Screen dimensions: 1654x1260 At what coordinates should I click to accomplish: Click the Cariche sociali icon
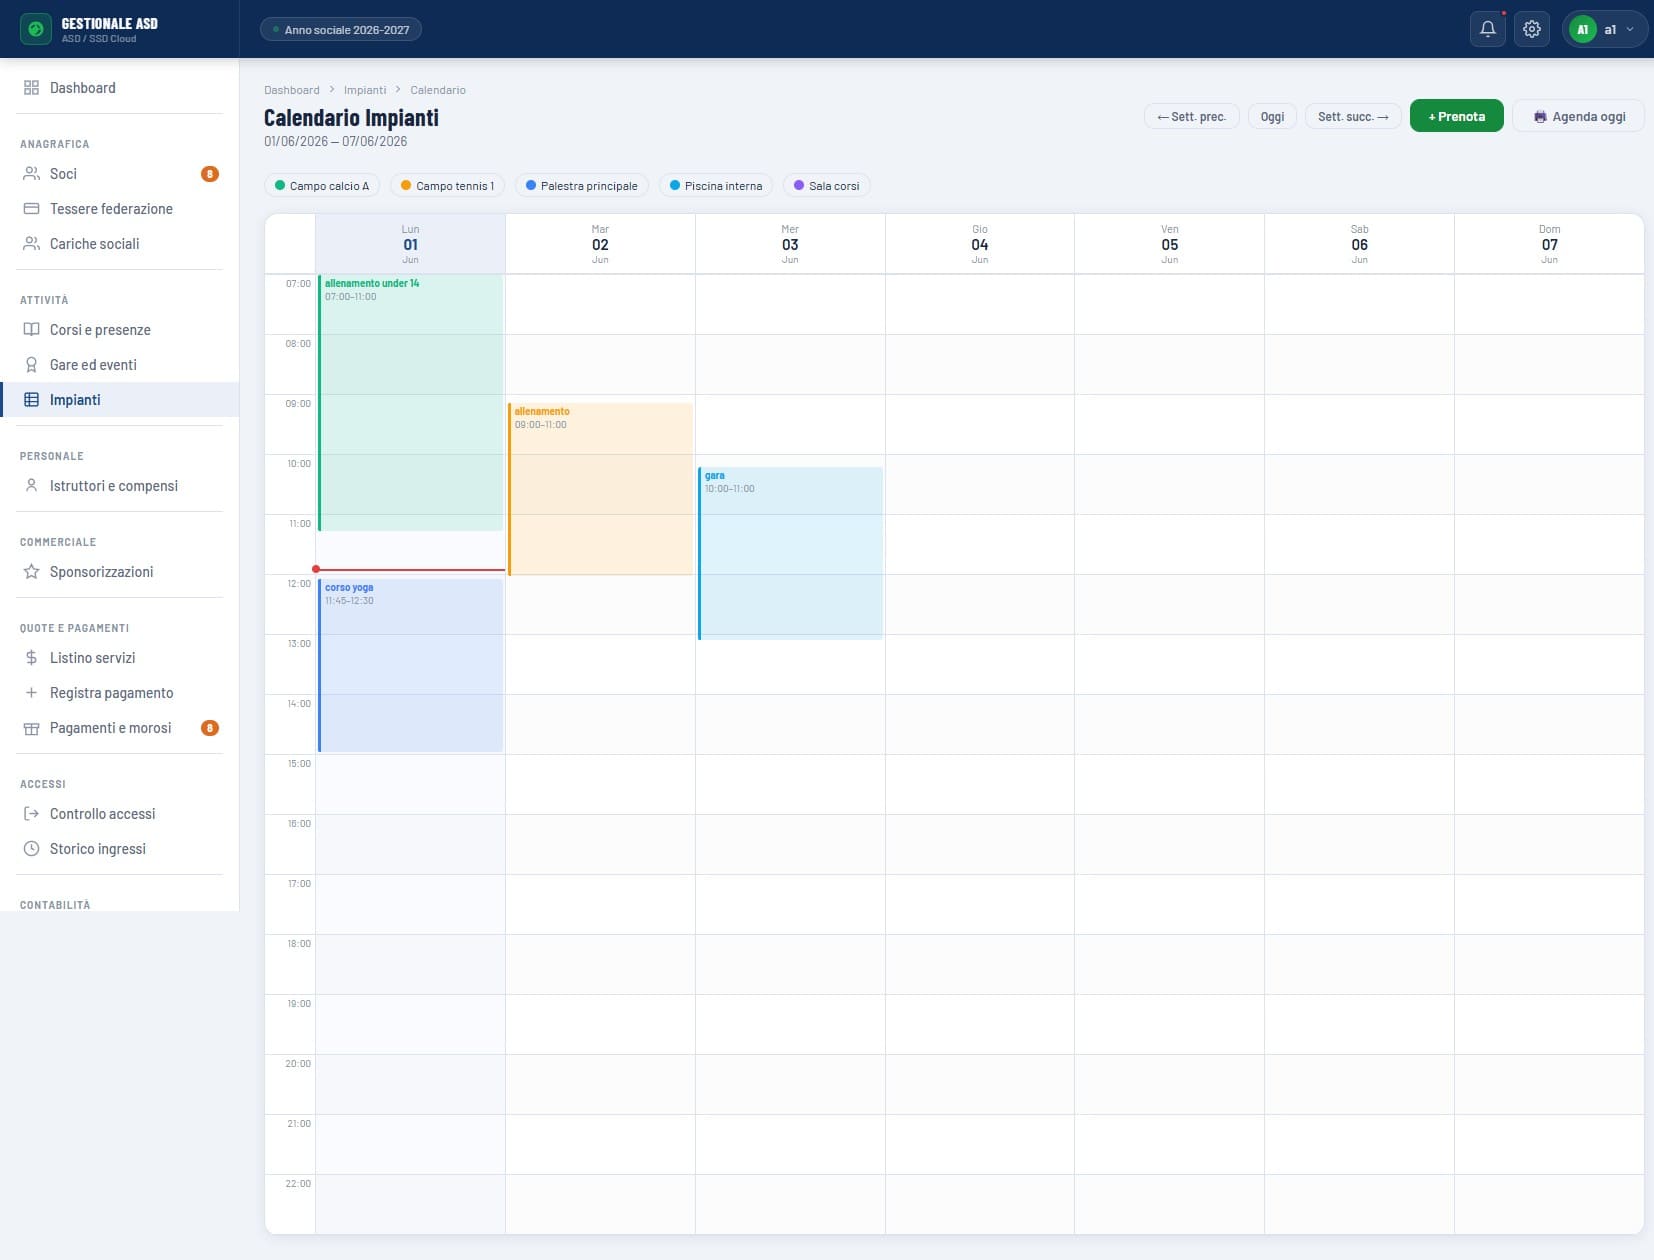click(x=31, y=244)
